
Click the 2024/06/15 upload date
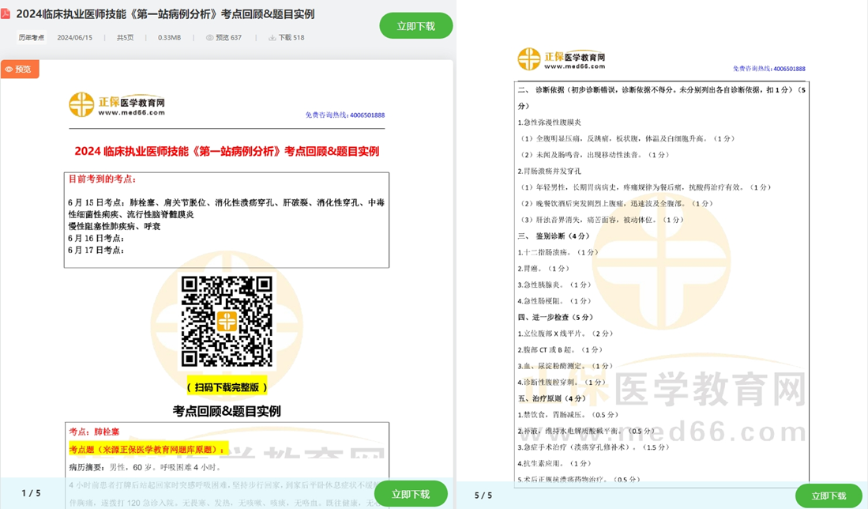pos(75,38)
